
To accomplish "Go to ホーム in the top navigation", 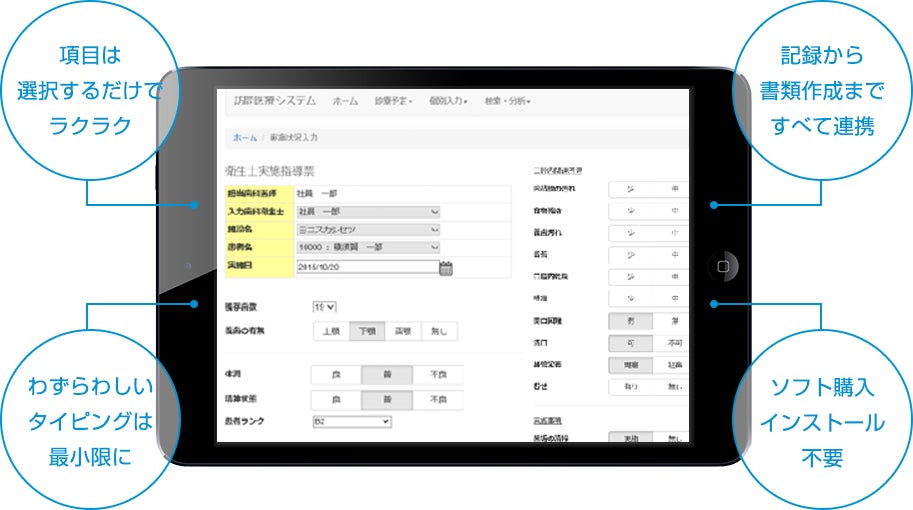I will 345,101.
